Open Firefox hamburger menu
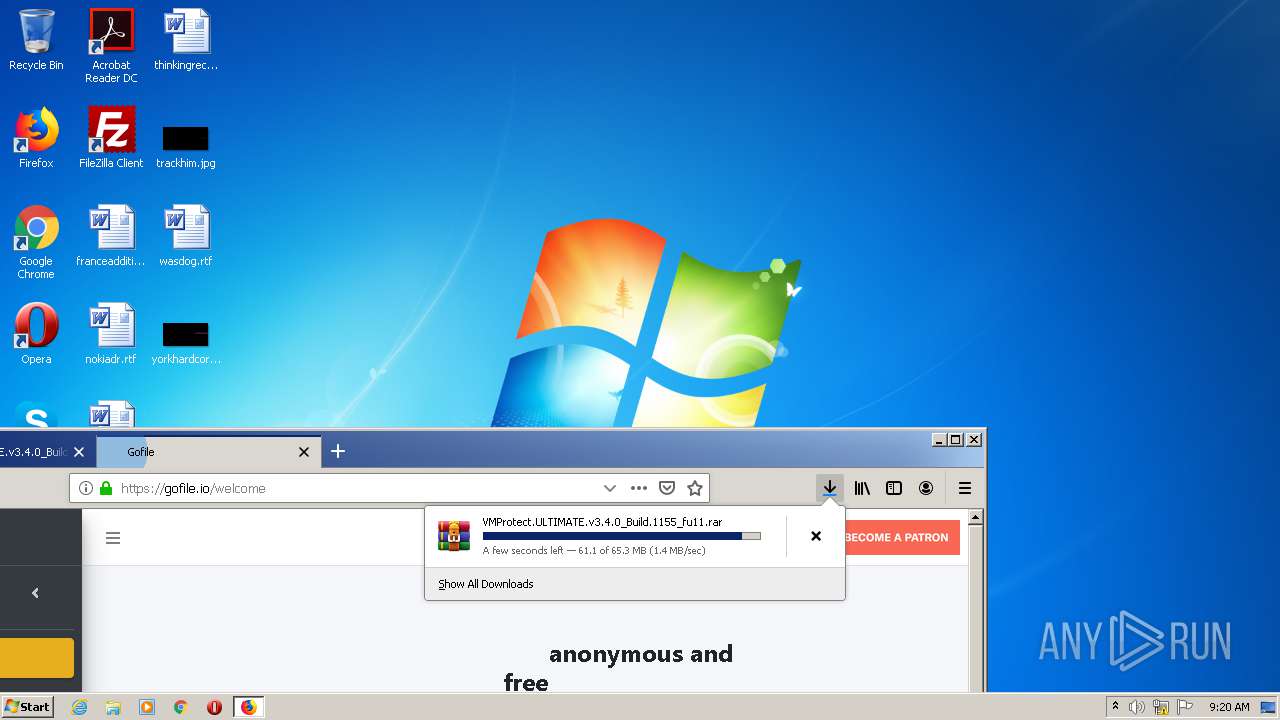Viewport: 1280px width, 720px height. click(x=965, y=488)
